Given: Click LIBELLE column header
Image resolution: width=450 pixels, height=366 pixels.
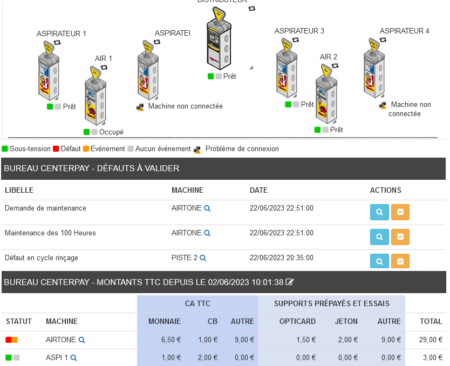Looking at the screenshot, I should pyautogui.click(x=19, y=190).
